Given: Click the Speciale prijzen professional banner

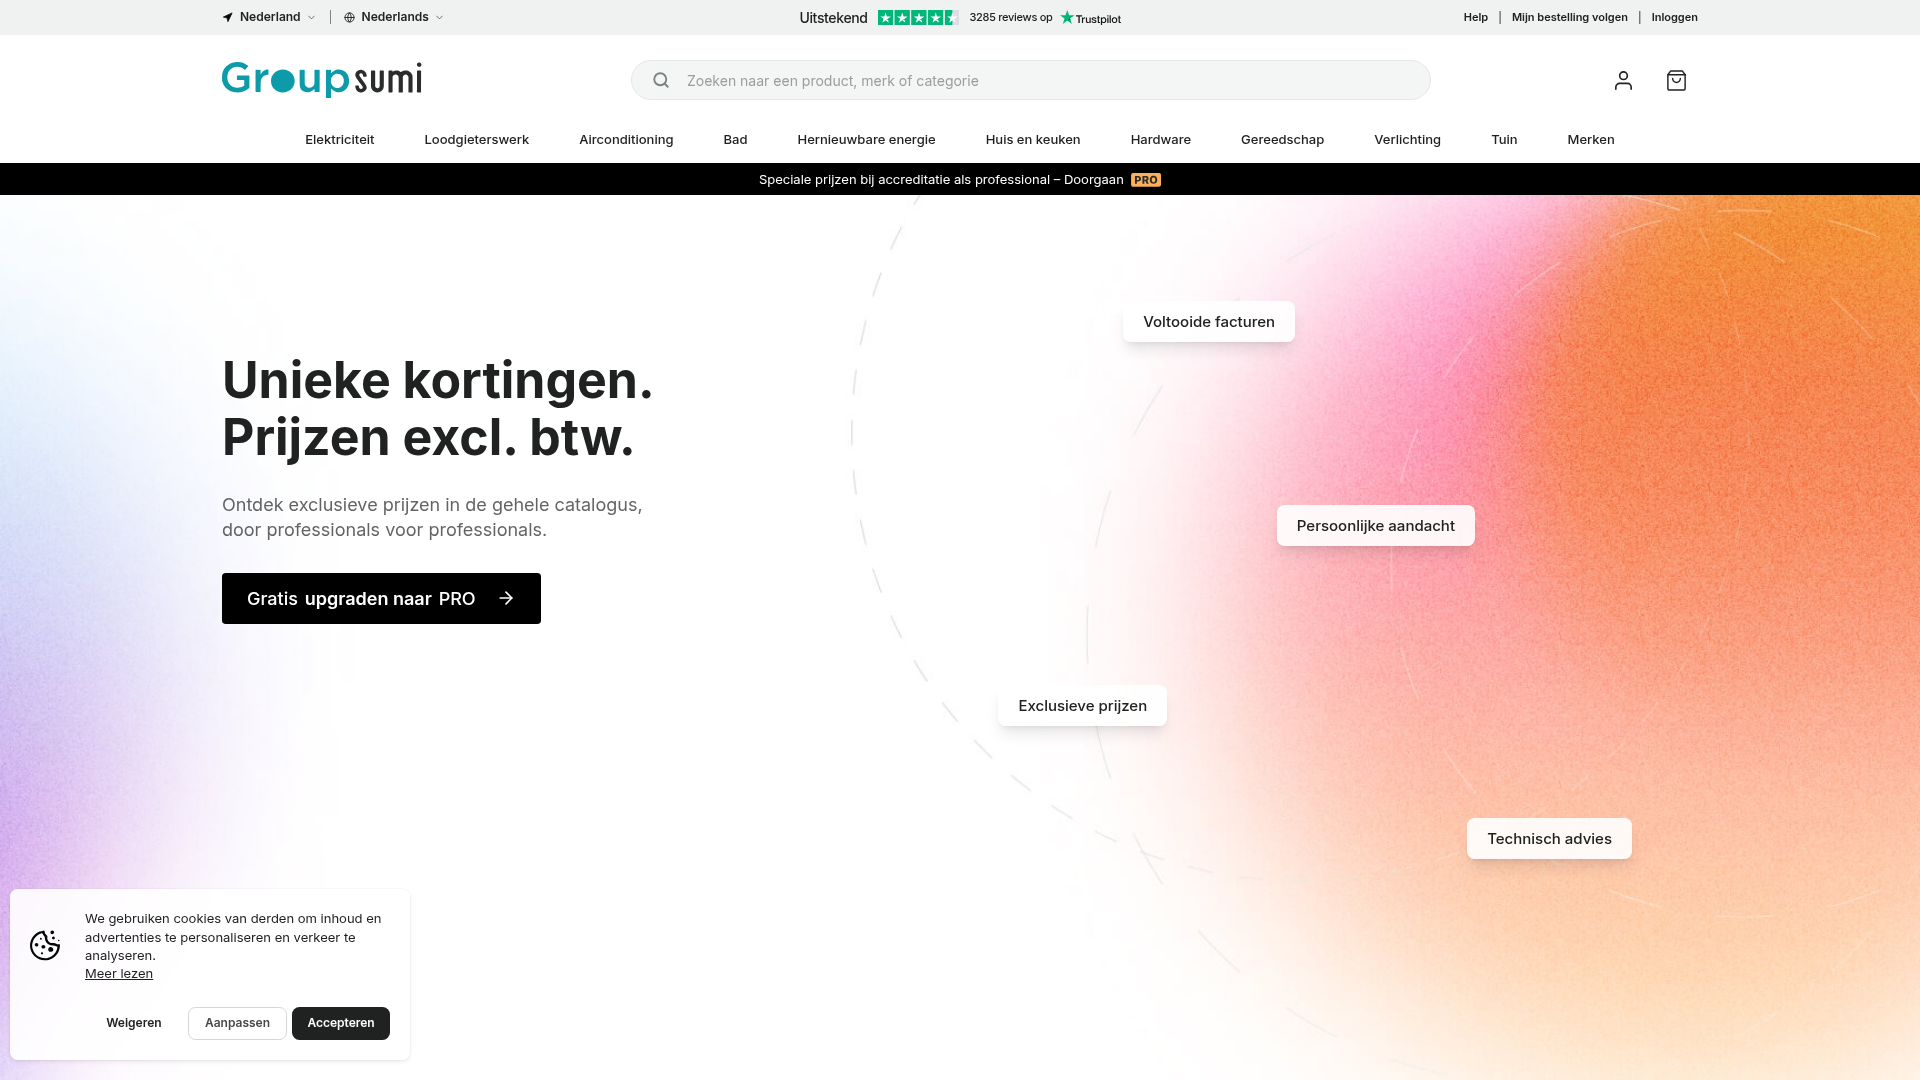Looking at the screenshot, I should pyautogui.click(x=960, y=180).
